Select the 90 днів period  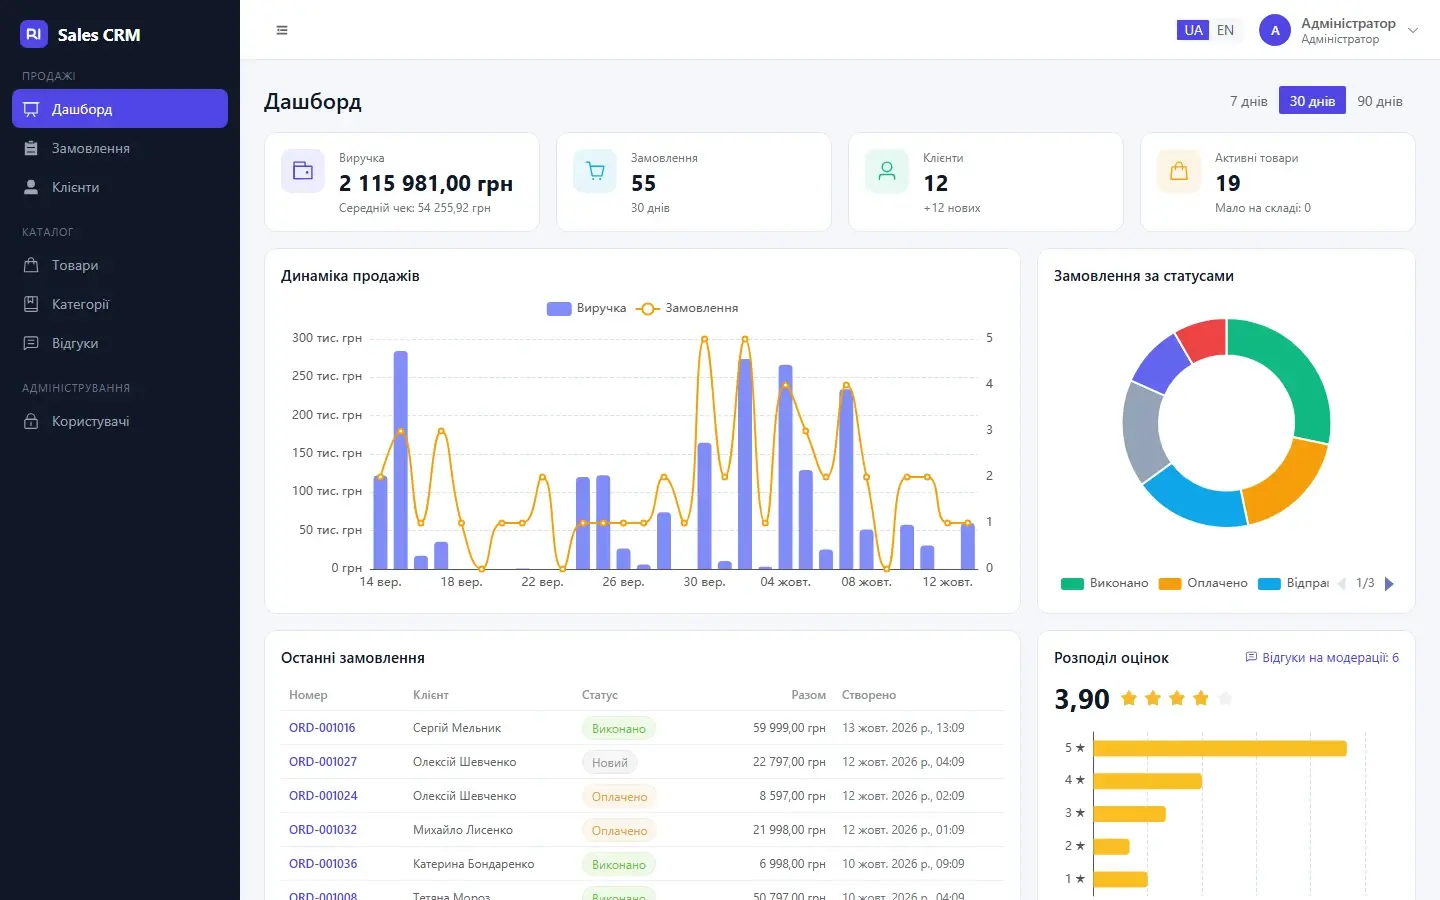(1380, 101)
